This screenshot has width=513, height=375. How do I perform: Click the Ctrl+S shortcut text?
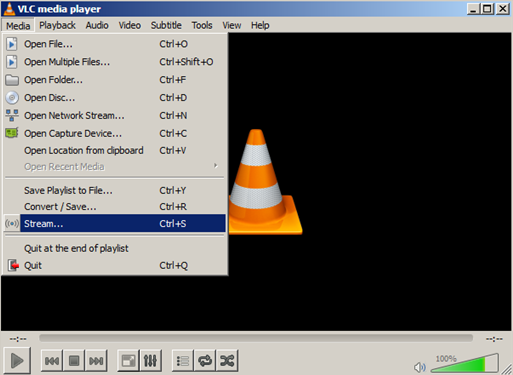(x=173, y=223)
